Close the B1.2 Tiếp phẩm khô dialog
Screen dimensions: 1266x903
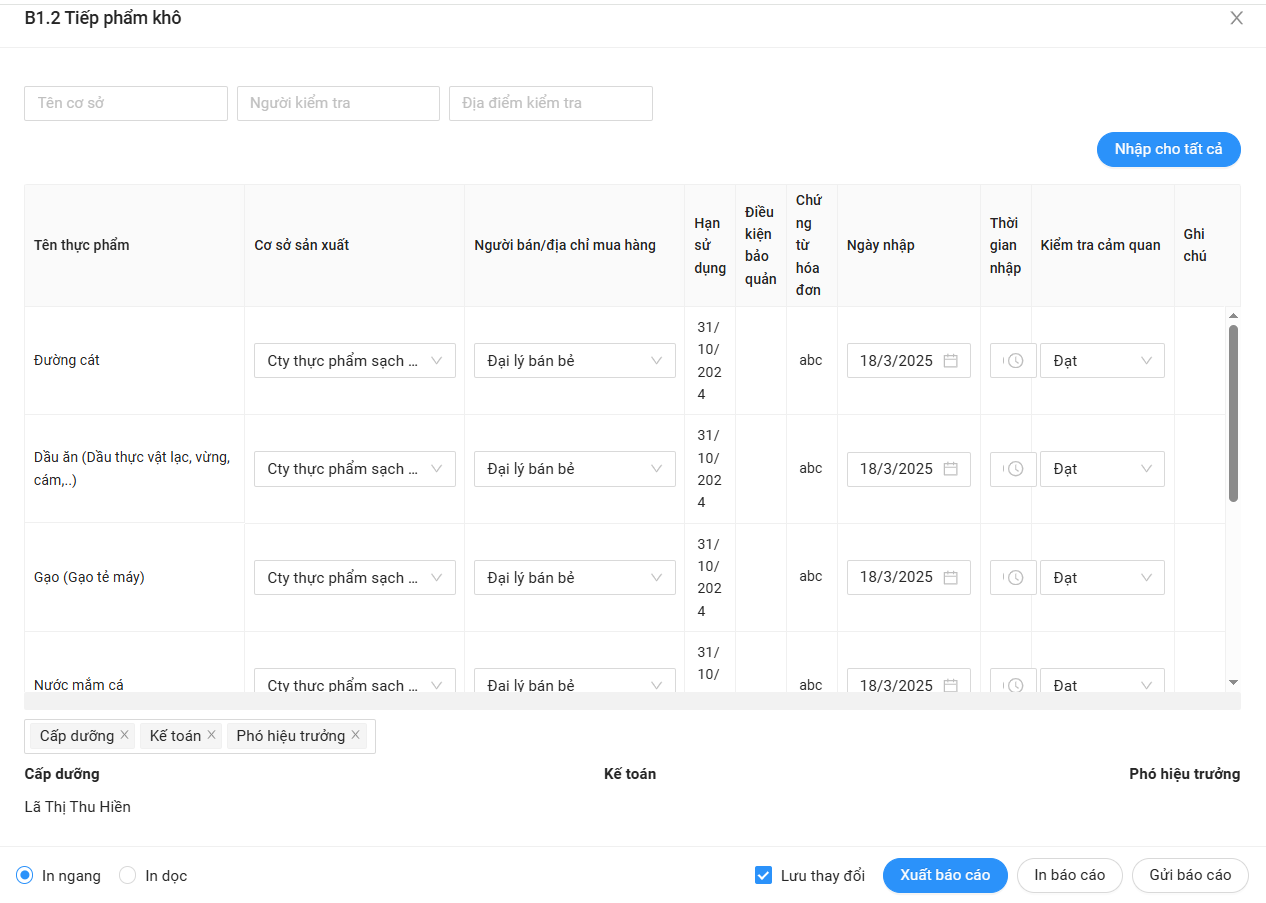point(1236,18)
